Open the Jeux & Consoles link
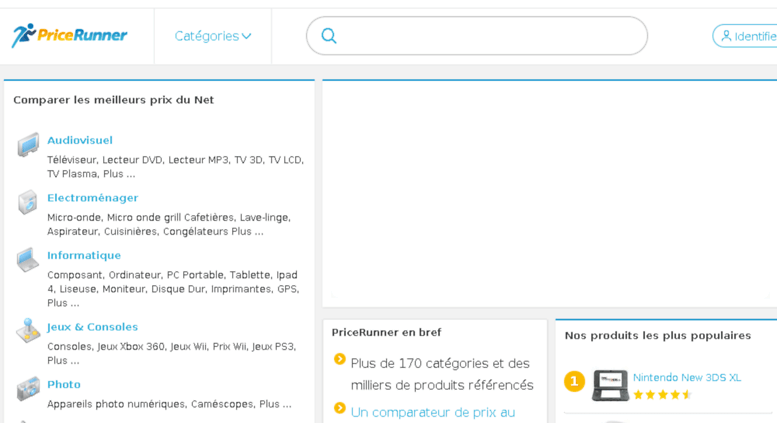777x423 pixels. pos(93,327)
